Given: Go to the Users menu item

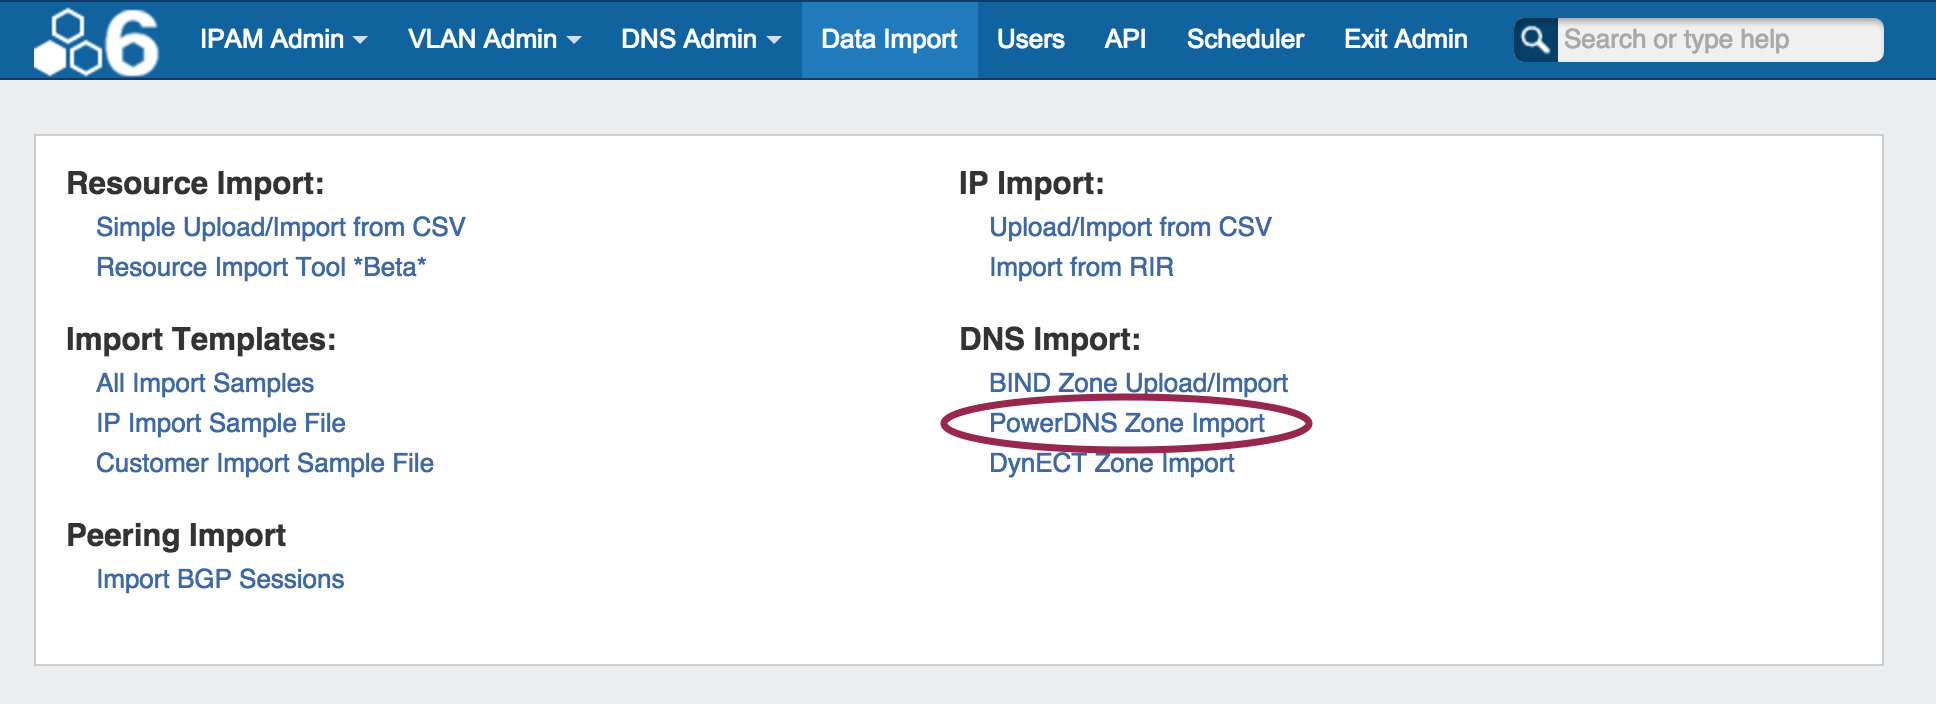Looking at the screenshot, I should [1030, 39].
